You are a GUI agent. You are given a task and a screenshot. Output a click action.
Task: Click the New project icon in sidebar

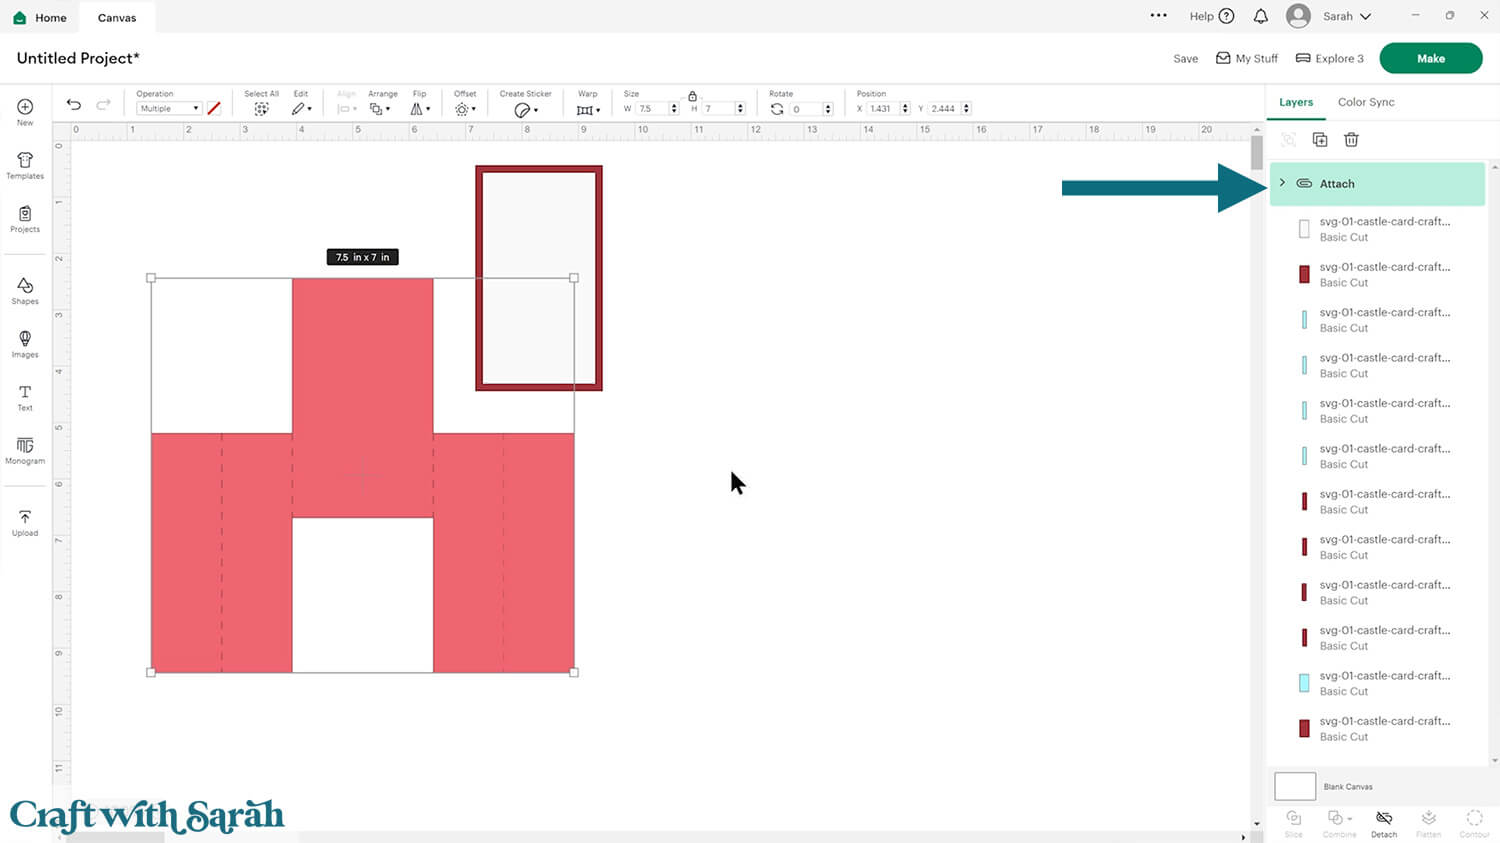click(25, 111)
